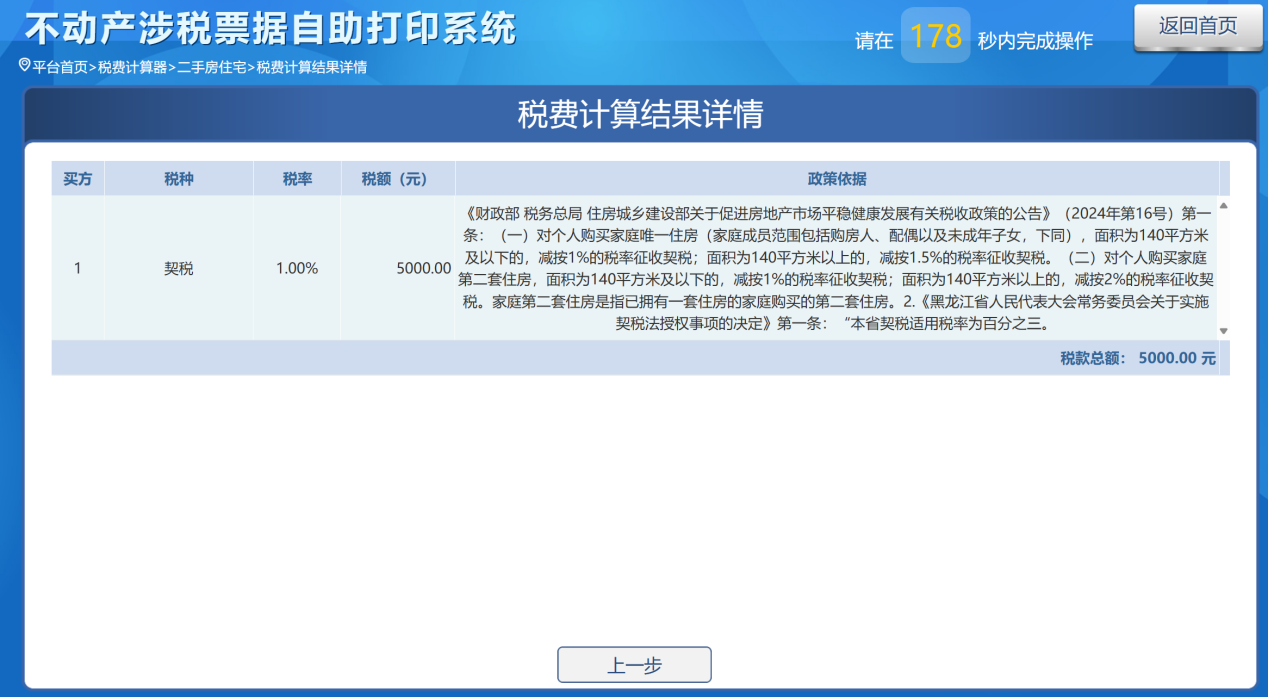Click the 5000.00 amount in the 契税 row
The height and width of the screenshot is (697, 1268).
tap(423, 268)
